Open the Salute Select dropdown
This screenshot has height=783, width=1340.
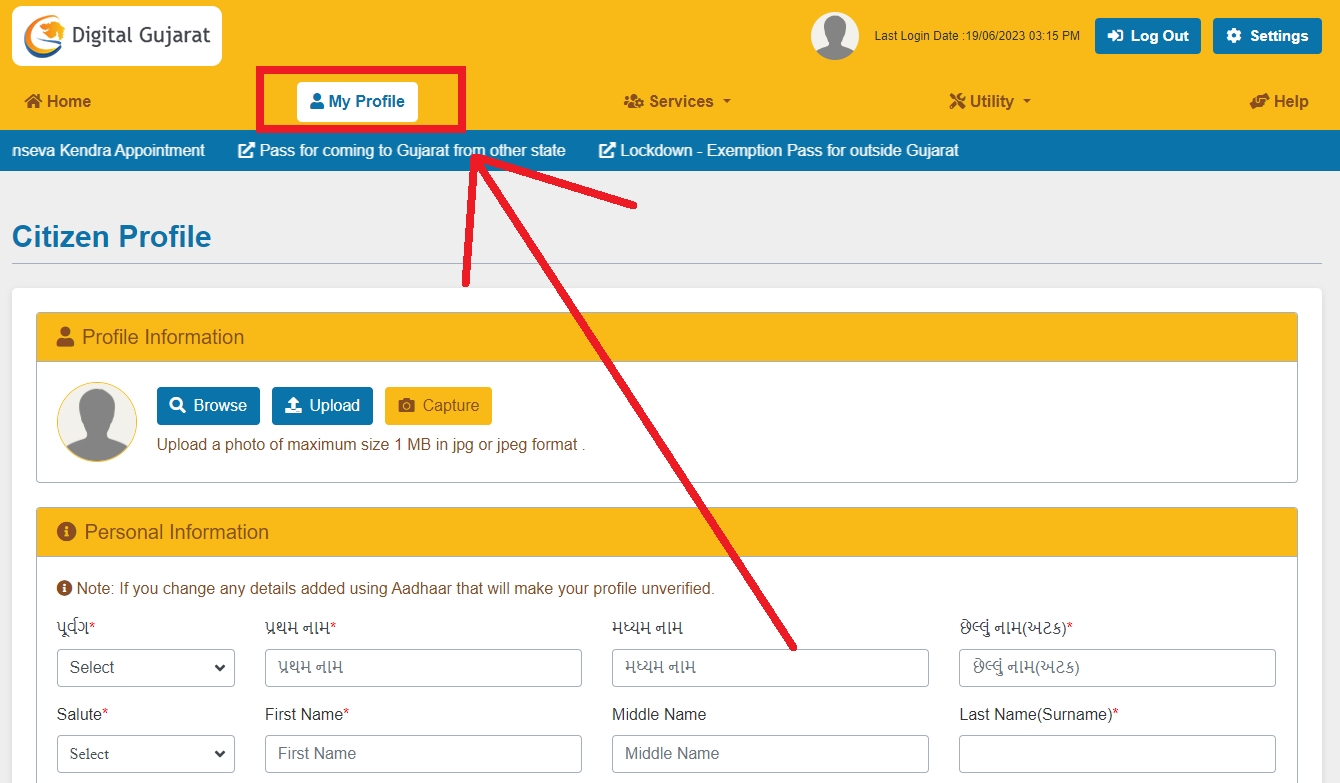tap(146, 754)
